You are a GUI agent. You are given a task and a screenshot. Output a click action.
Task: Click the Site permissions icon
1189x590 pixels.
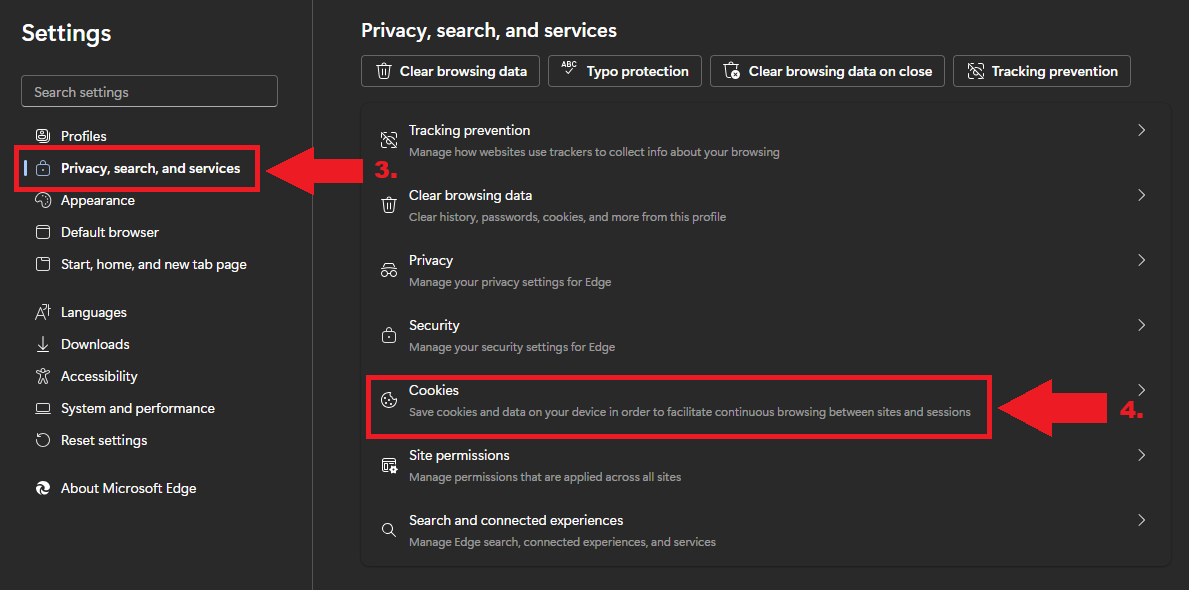tap(389, 466)
